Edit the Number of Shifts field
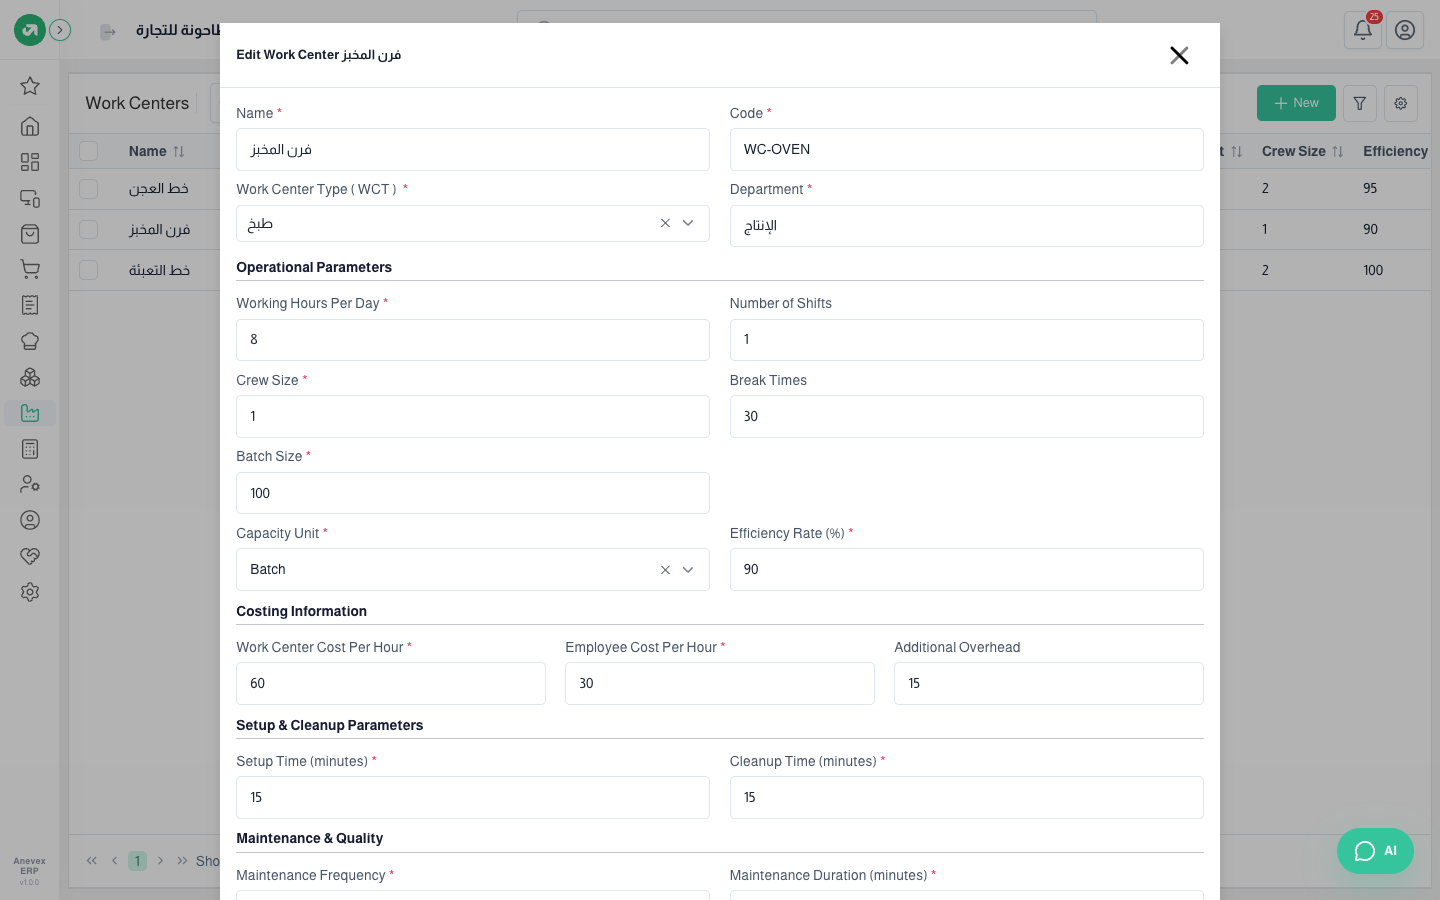The height and width of the screenshot is (900, 1440). [x=967, y=340]
